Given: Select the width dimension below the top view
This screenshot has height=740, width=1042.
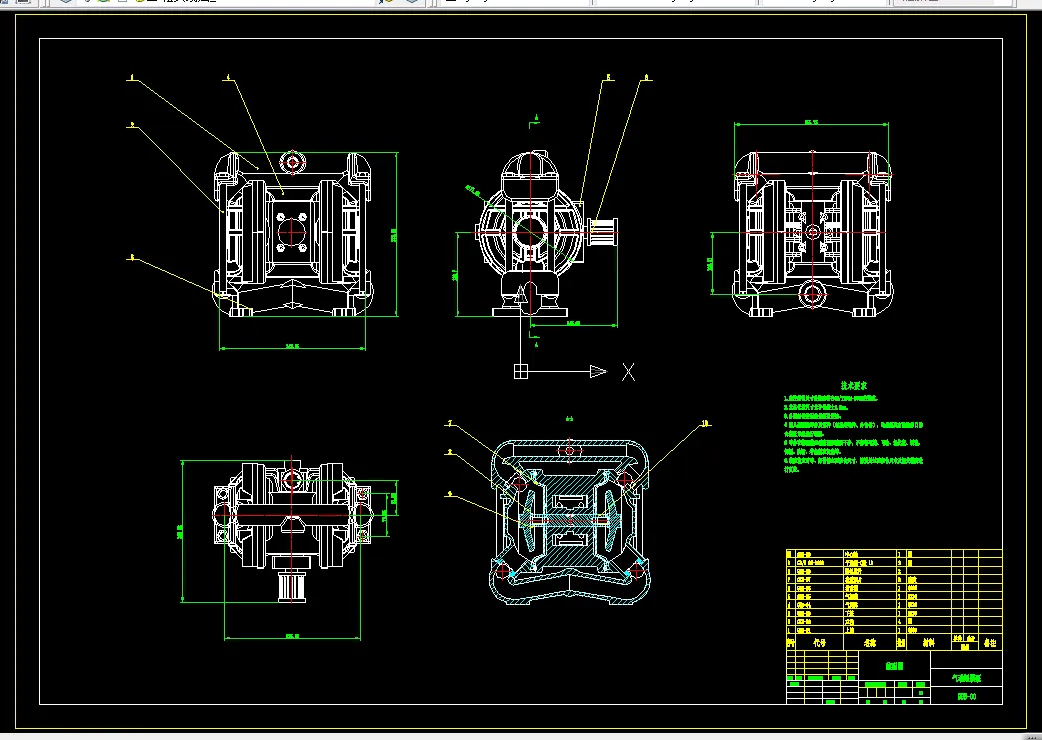Looking at the screenshot, I should (x=292, y=636).
